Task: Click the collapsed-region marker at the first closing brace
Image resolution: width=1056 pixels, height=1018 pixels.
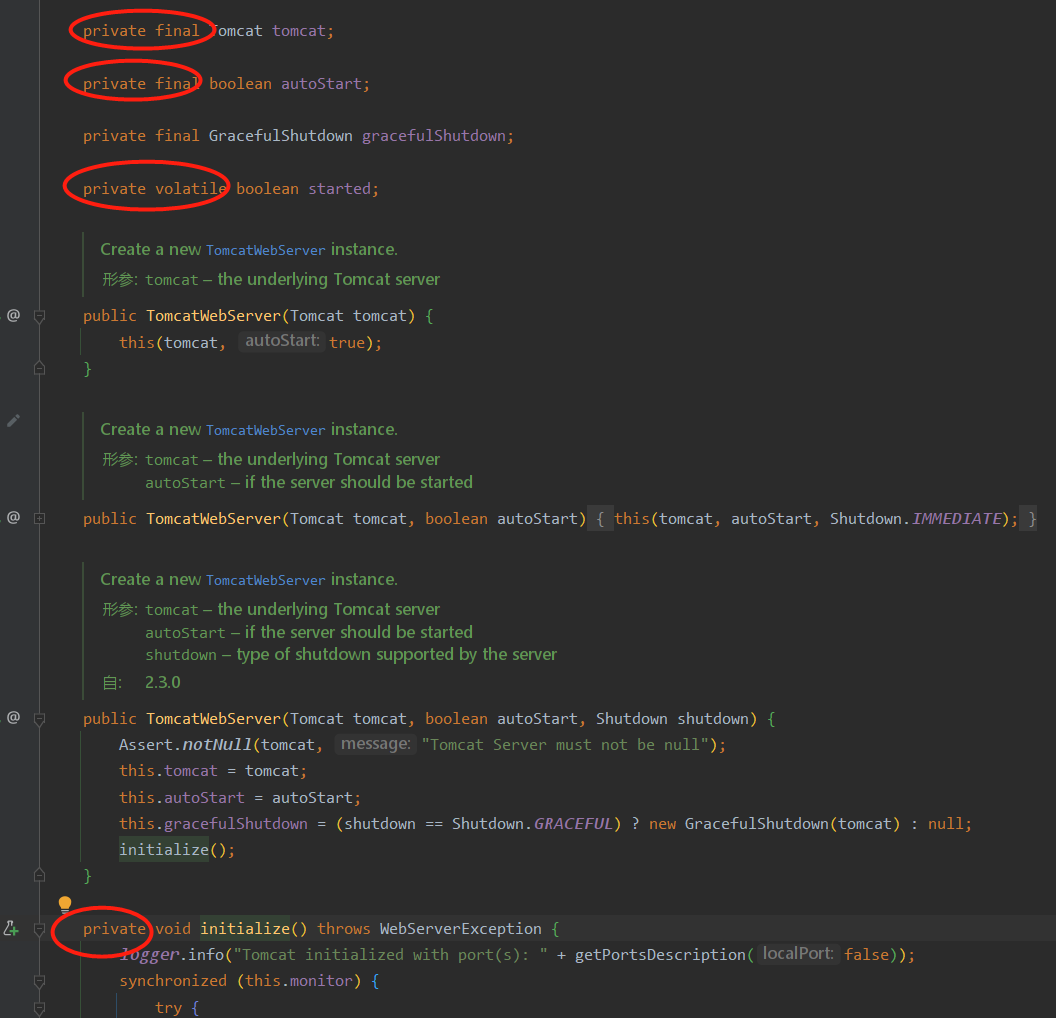Action: click(x=39, y=368)
